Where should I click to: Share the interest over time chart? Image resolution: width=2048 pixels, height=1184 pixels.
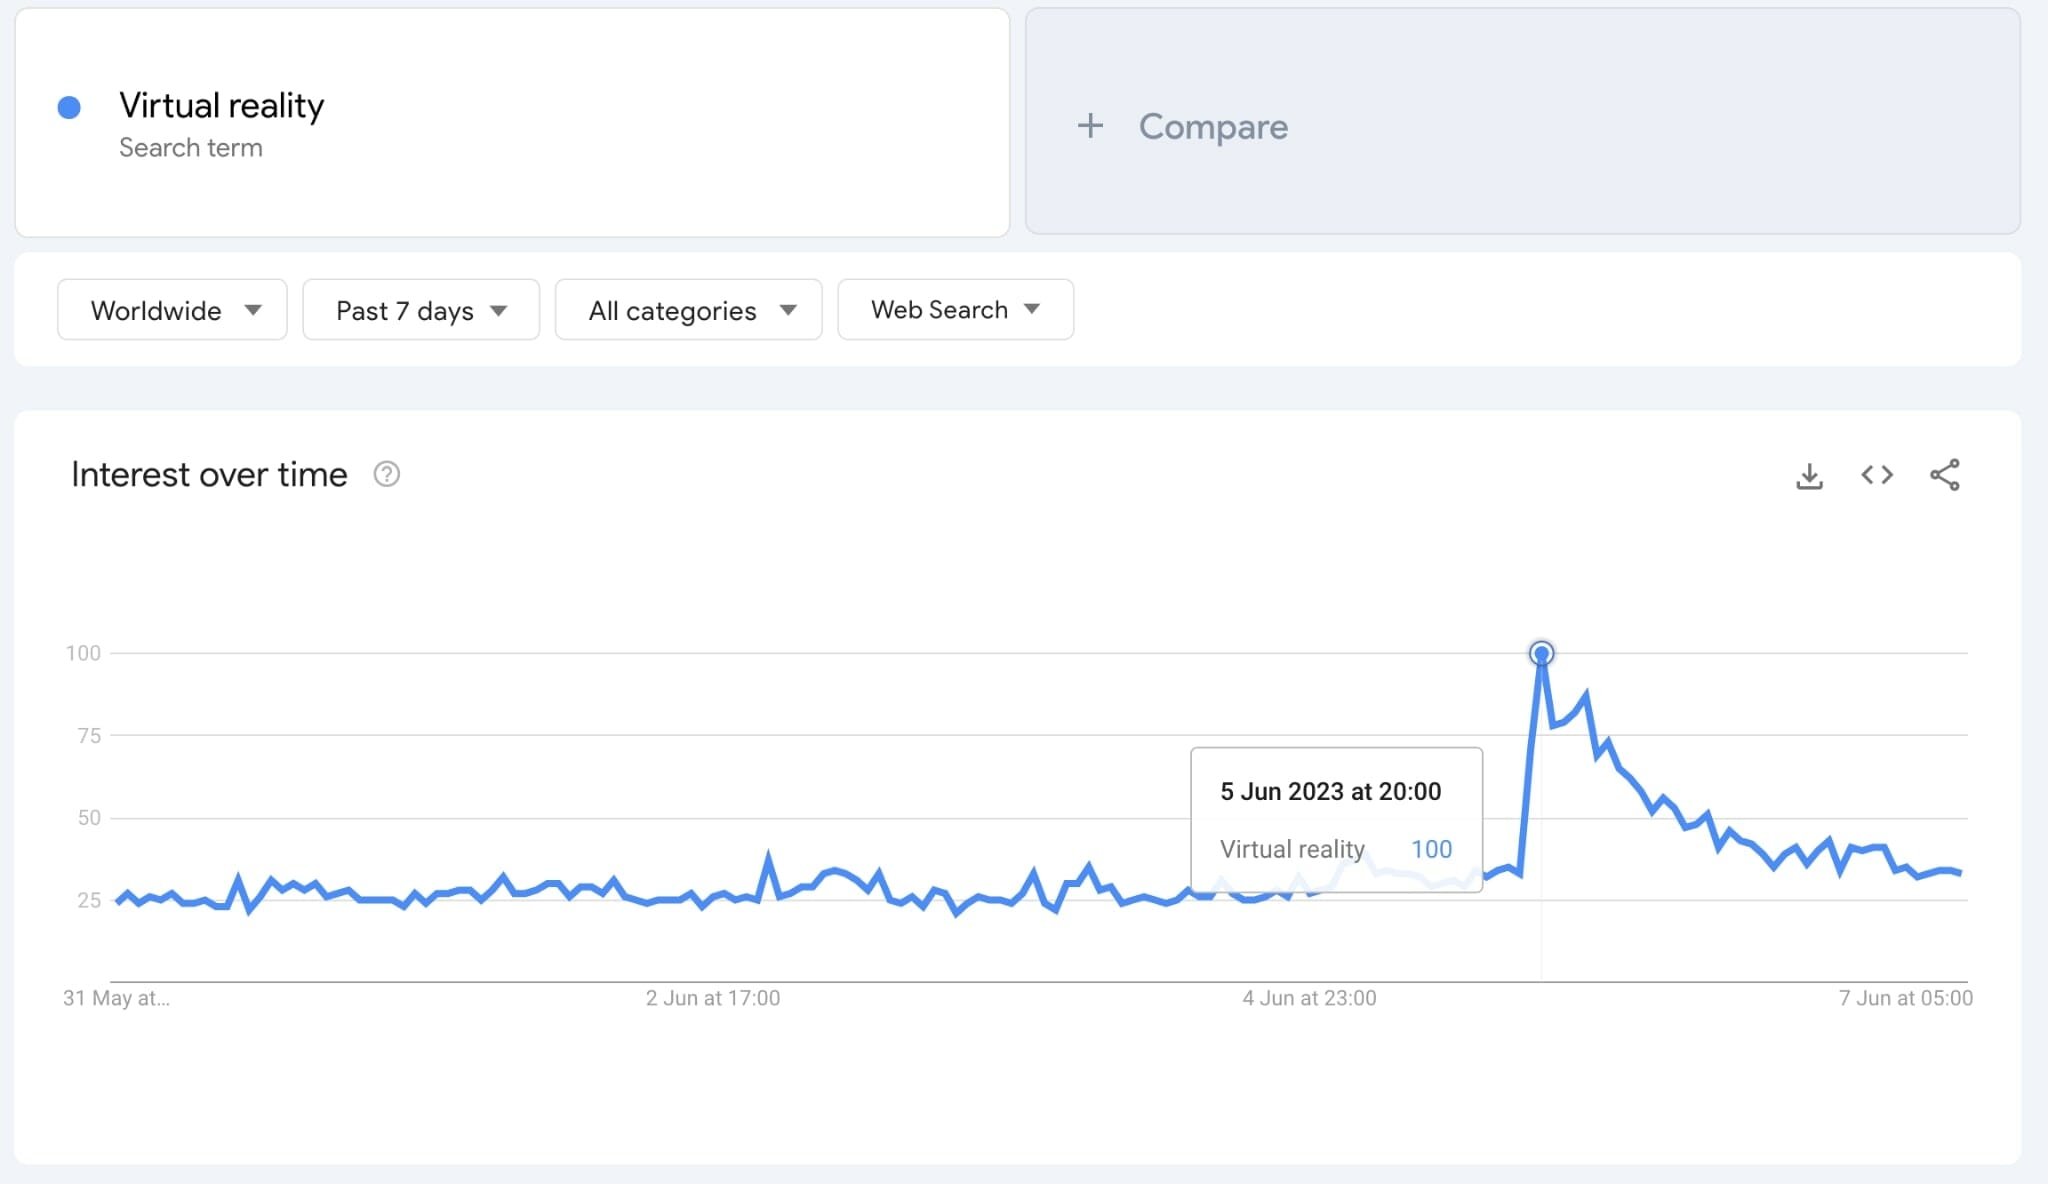click(1944, 475)
